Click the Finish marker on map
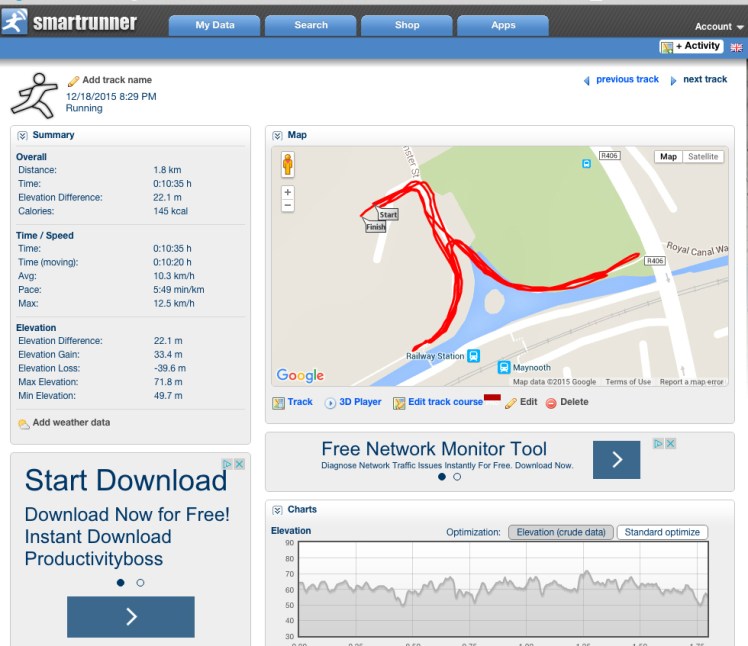The image size is (748, 646). coord(375,226)
